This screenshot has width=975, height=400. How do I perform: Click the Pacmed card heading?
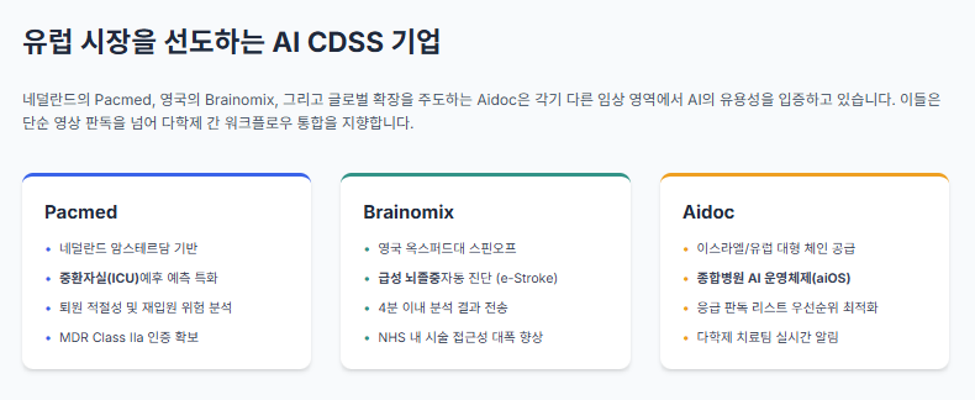coord(81,212)
